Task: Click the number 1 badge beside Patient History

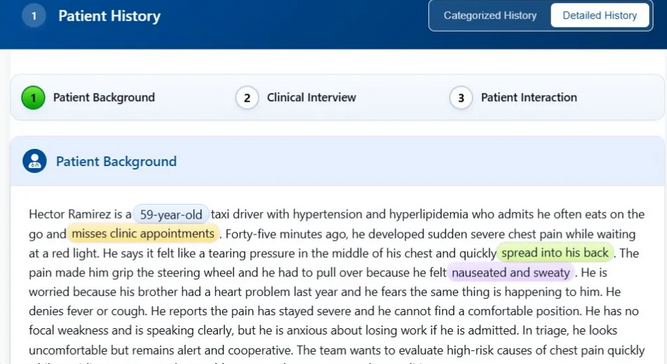Action: (x=34, y=16)
